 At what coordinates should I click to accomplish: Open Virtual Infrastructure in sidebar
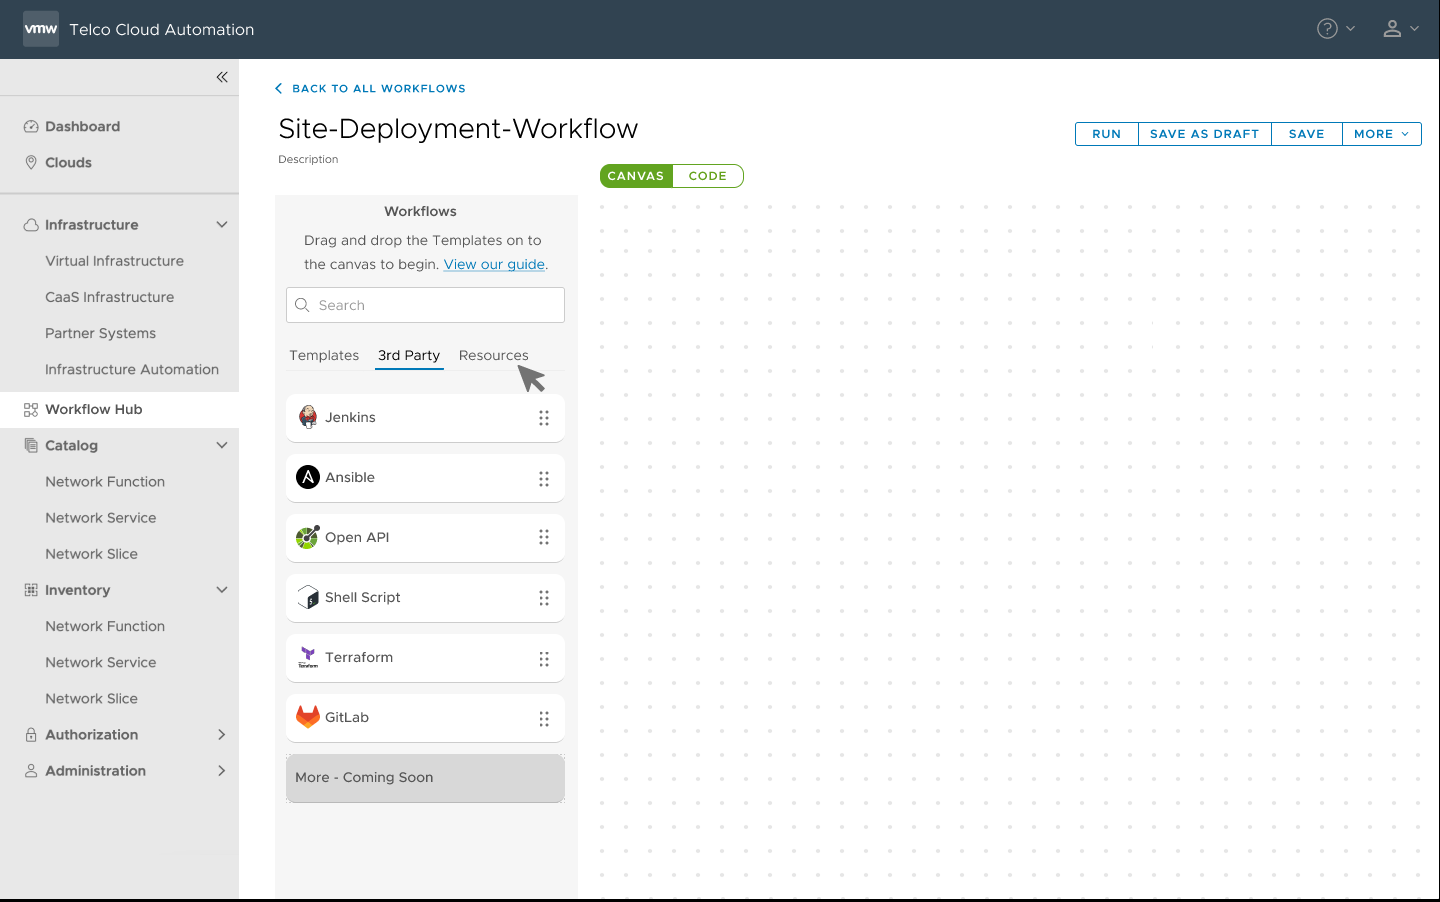pyautogui.click(x=114, y=261)
